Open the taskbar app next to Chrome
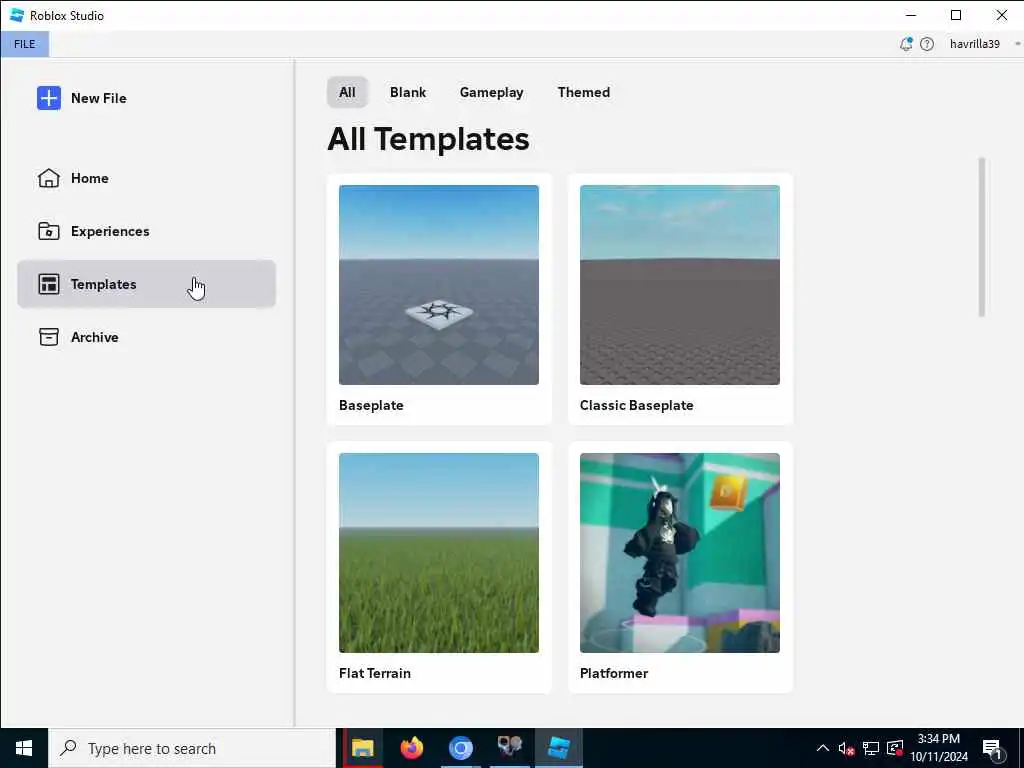The width and height of the screenshot is (1024, 768). coord(509,748)
